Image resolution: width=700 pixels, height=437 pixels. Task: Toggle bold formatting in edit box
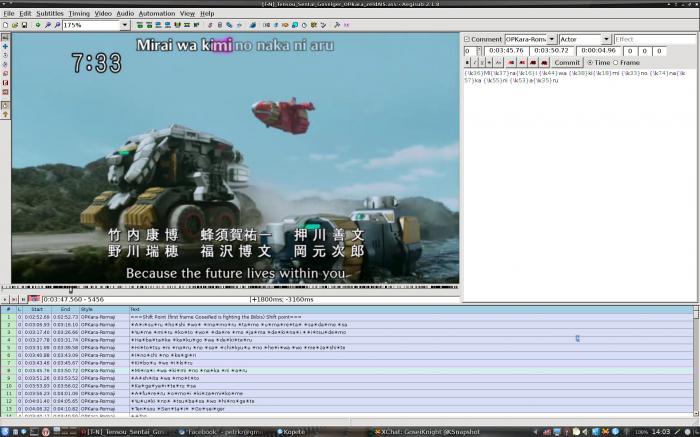click(x=467, y=62)
